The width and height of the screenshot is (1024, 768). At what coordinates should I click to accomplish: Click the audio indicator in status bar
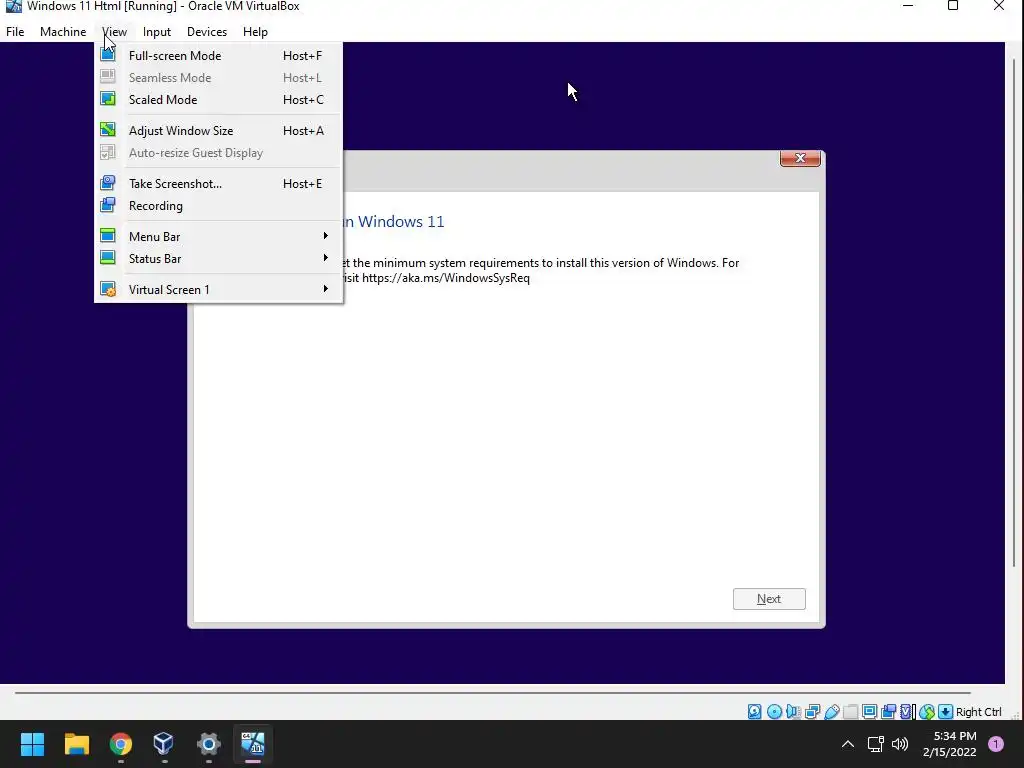click(793, 712)
